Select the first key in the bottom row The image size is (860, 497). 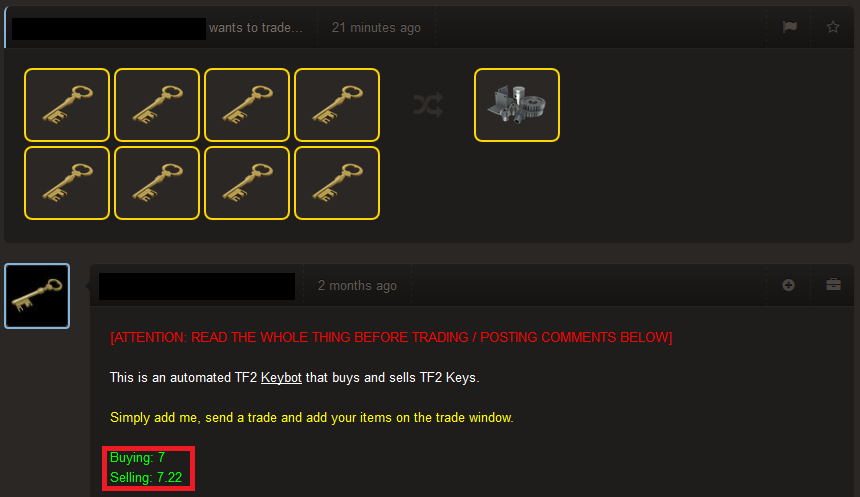pyautogui.click(x=67, y=183)
